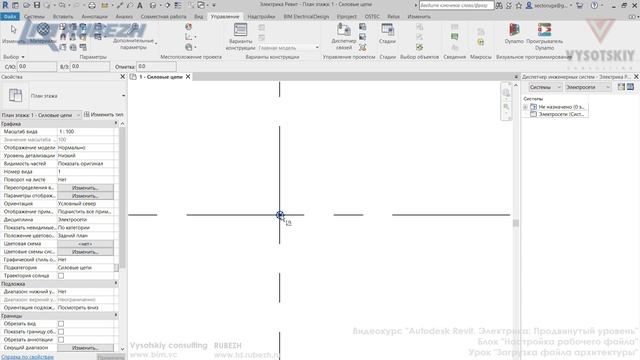Click Изменить button for Цветовые схемы систем
The height and width of the screenshot is (360, 640).
85,252
